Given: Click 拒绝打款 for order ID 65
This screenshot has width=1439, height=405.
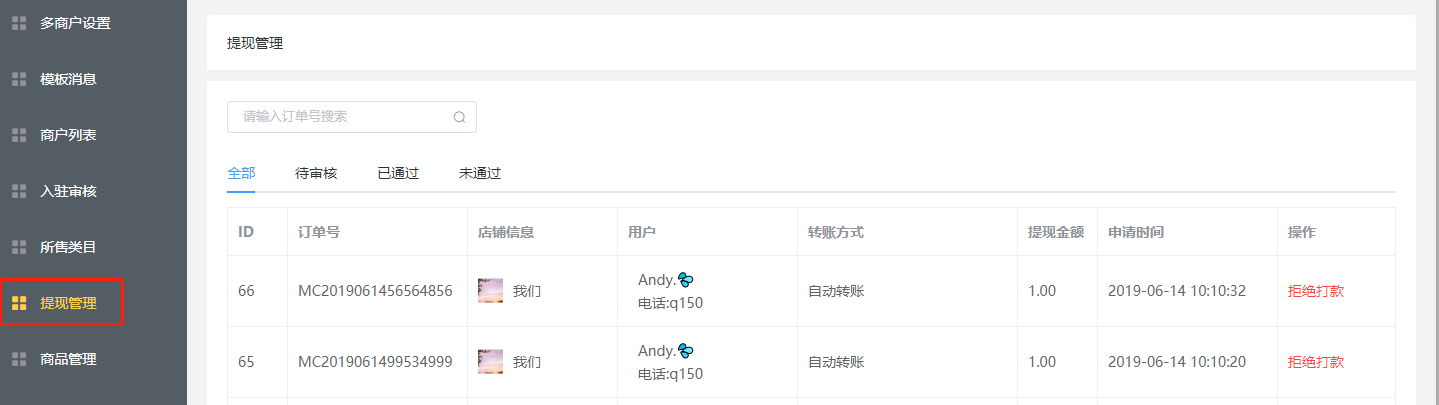Looking at the screenshot, I should click(1315, 362).
